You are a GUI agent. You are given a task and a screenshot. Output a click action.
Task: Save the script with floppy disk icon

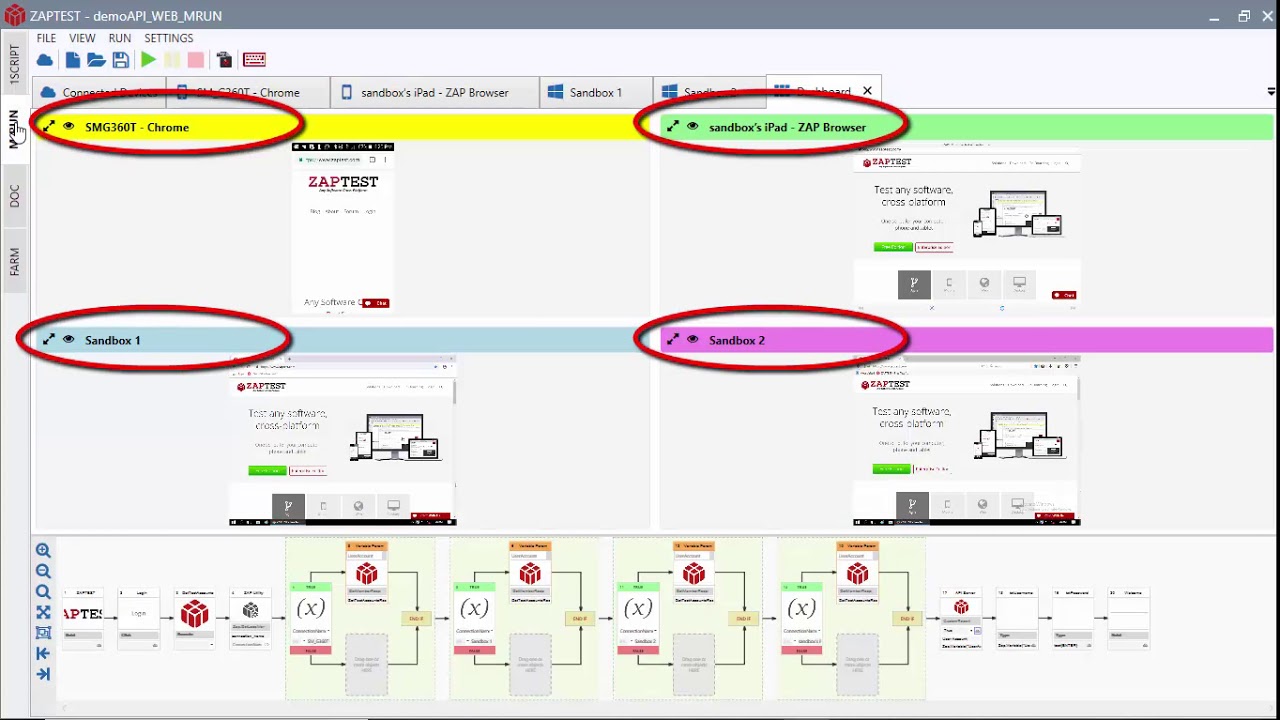pos(121,60)
